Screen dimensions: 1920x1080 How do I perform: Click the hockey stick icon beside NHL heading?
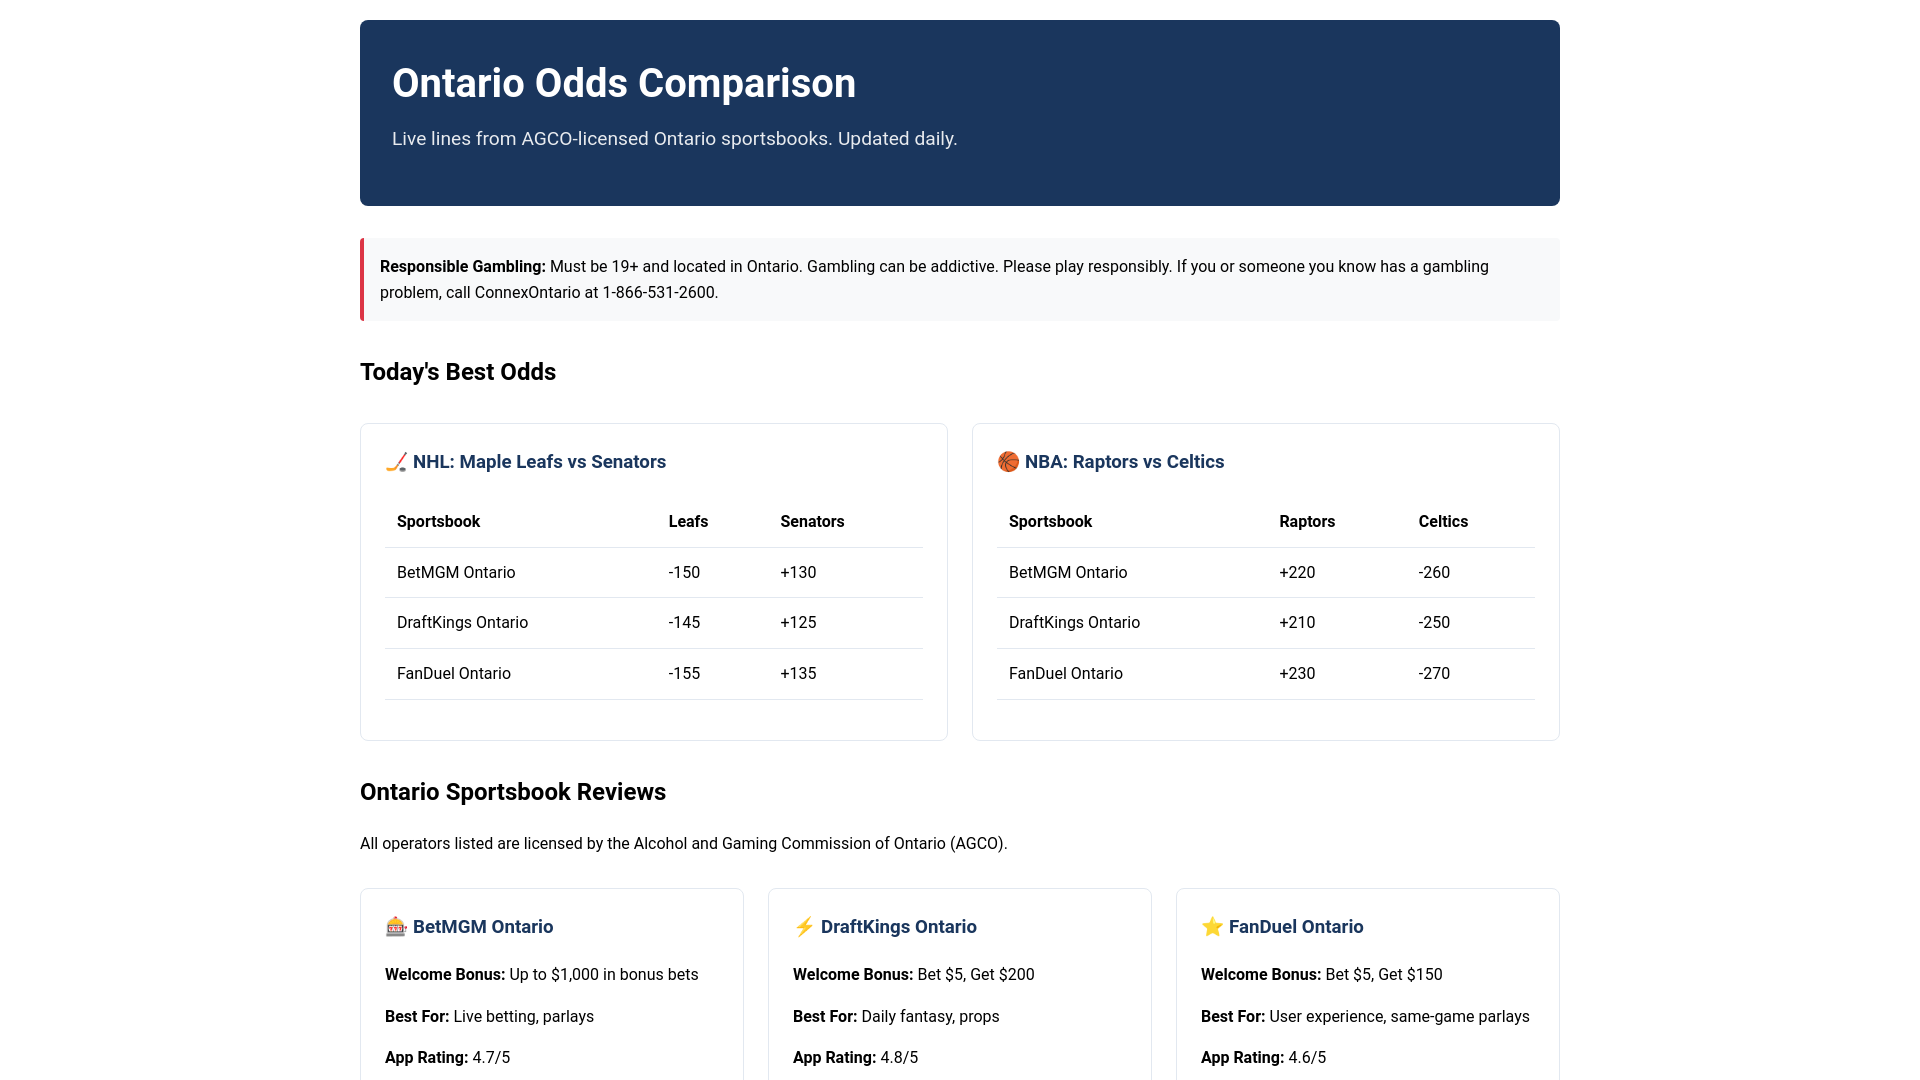click(396, 462)
